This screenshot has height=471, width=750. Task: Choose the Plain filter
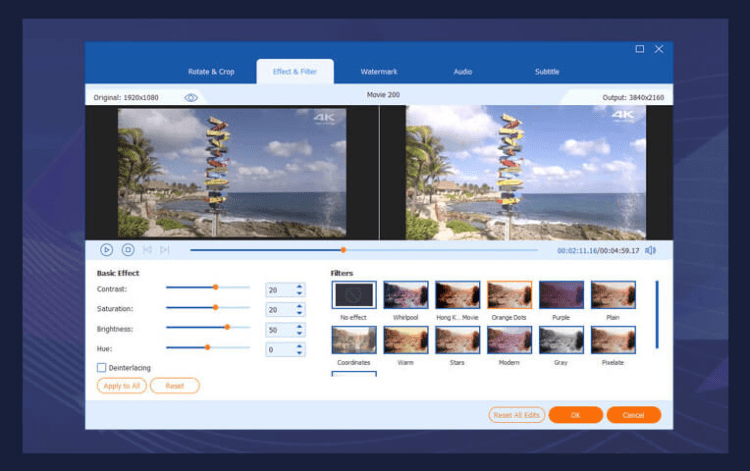point(613,295)
